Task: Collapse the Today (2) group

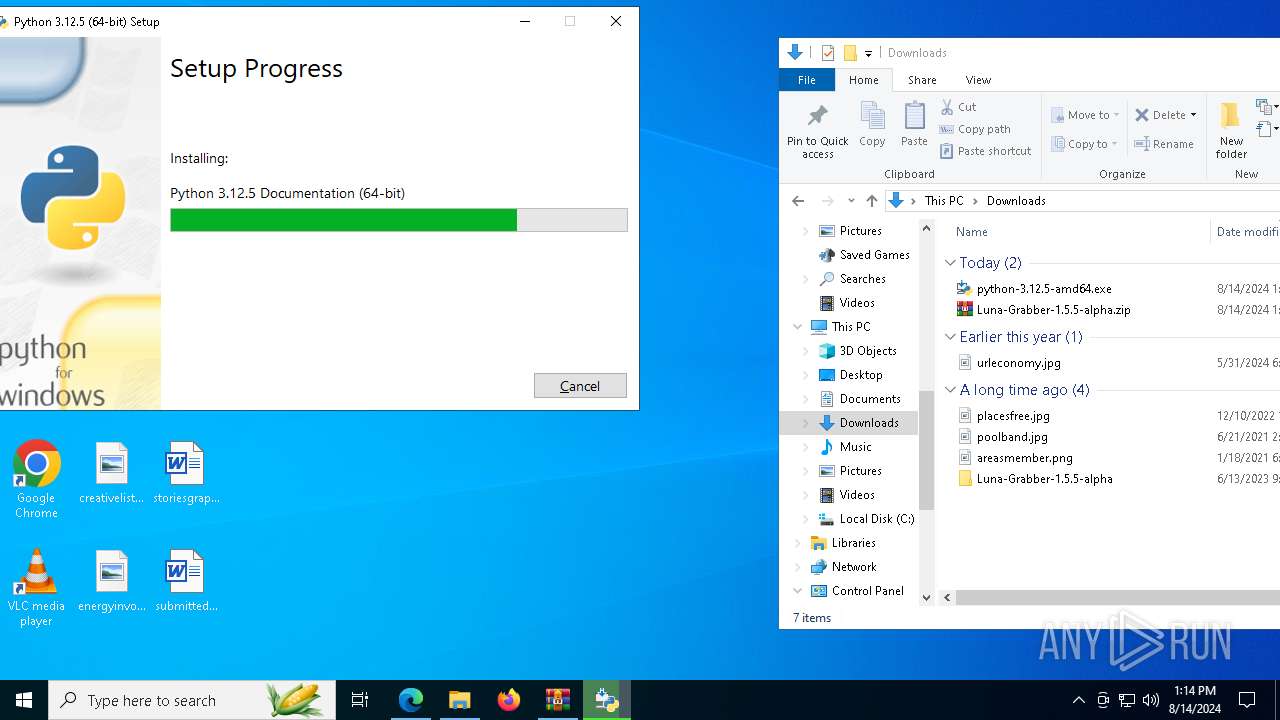Action: pos(950,263)
